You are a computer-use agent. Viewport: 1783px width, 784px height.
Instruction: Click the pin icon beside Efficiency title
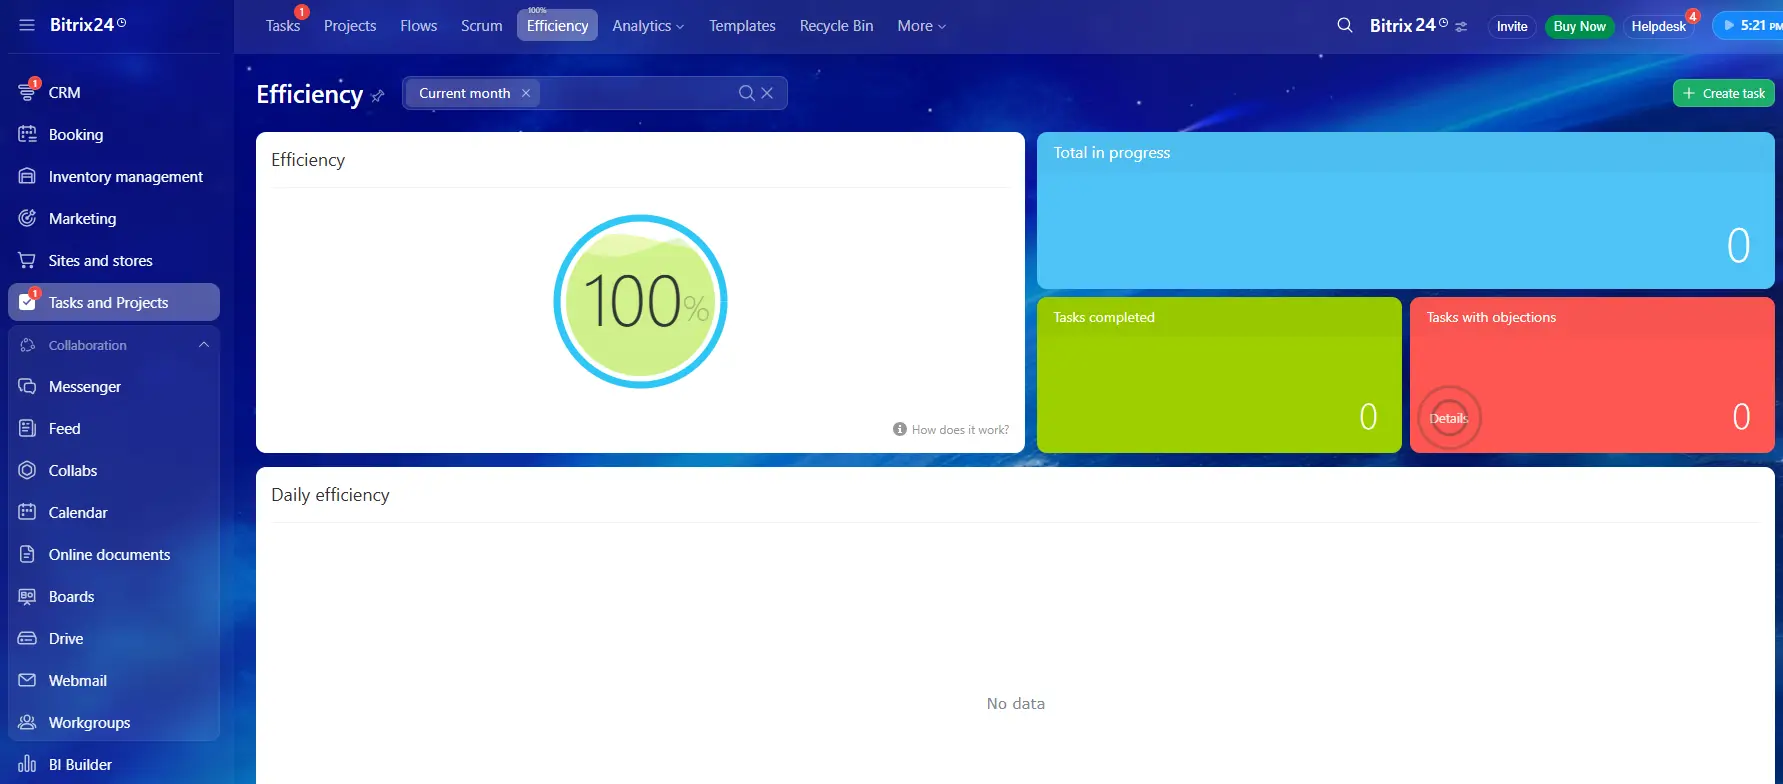(378, 96)
